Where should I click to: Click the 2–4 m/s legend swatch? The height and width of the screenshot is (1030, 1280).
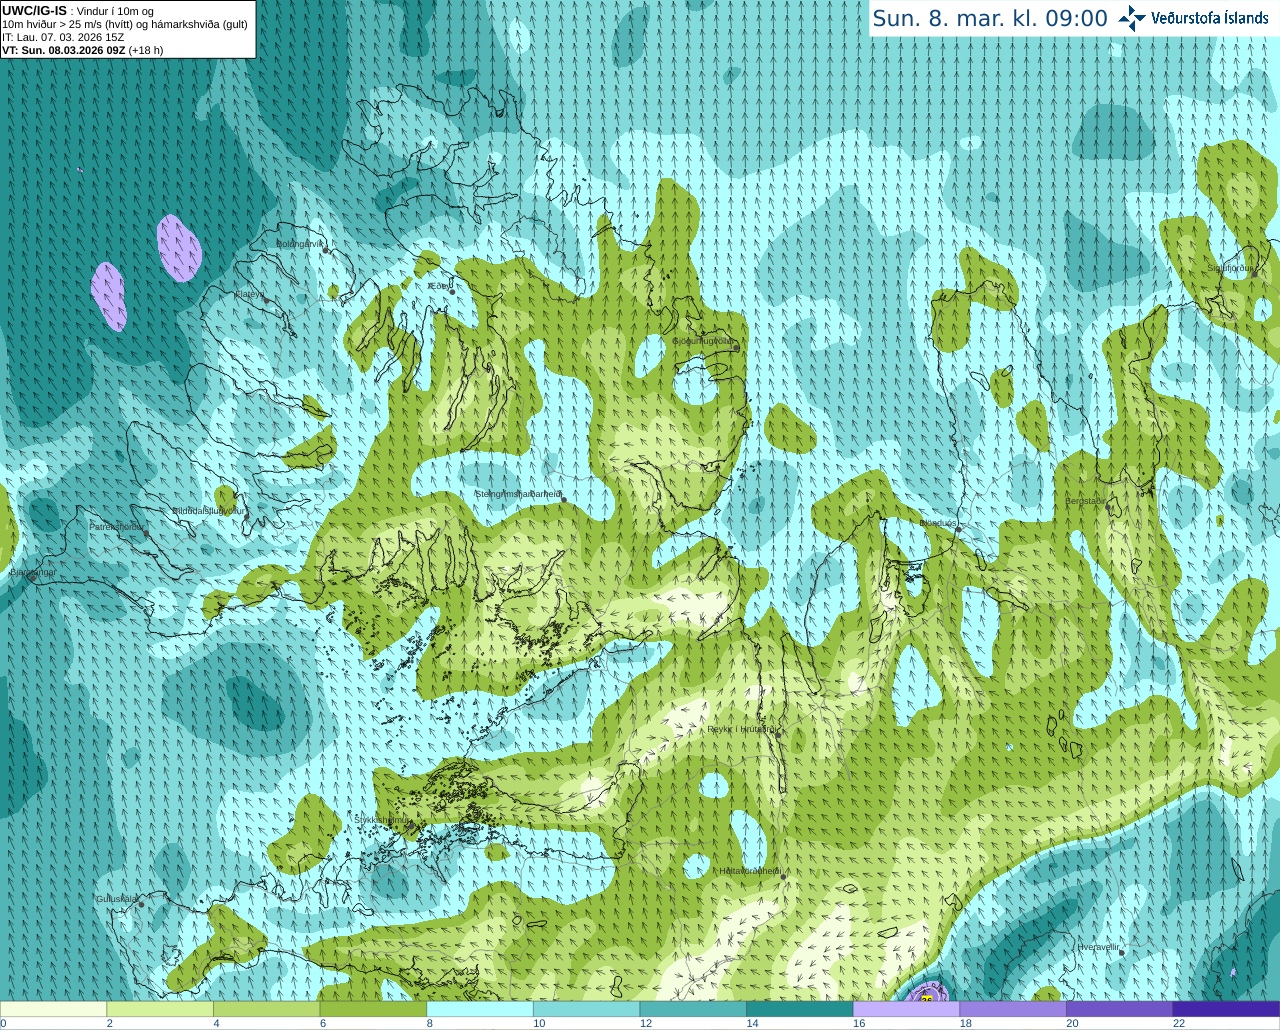point(160,1009)
